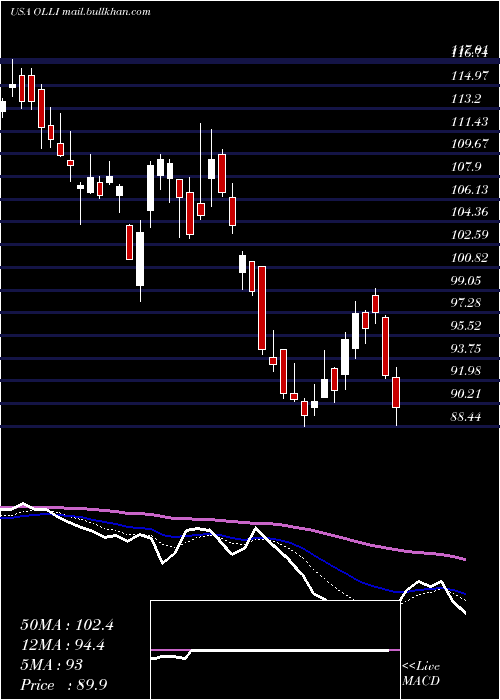Click the 93.75 price axis label

pos(467,349)
